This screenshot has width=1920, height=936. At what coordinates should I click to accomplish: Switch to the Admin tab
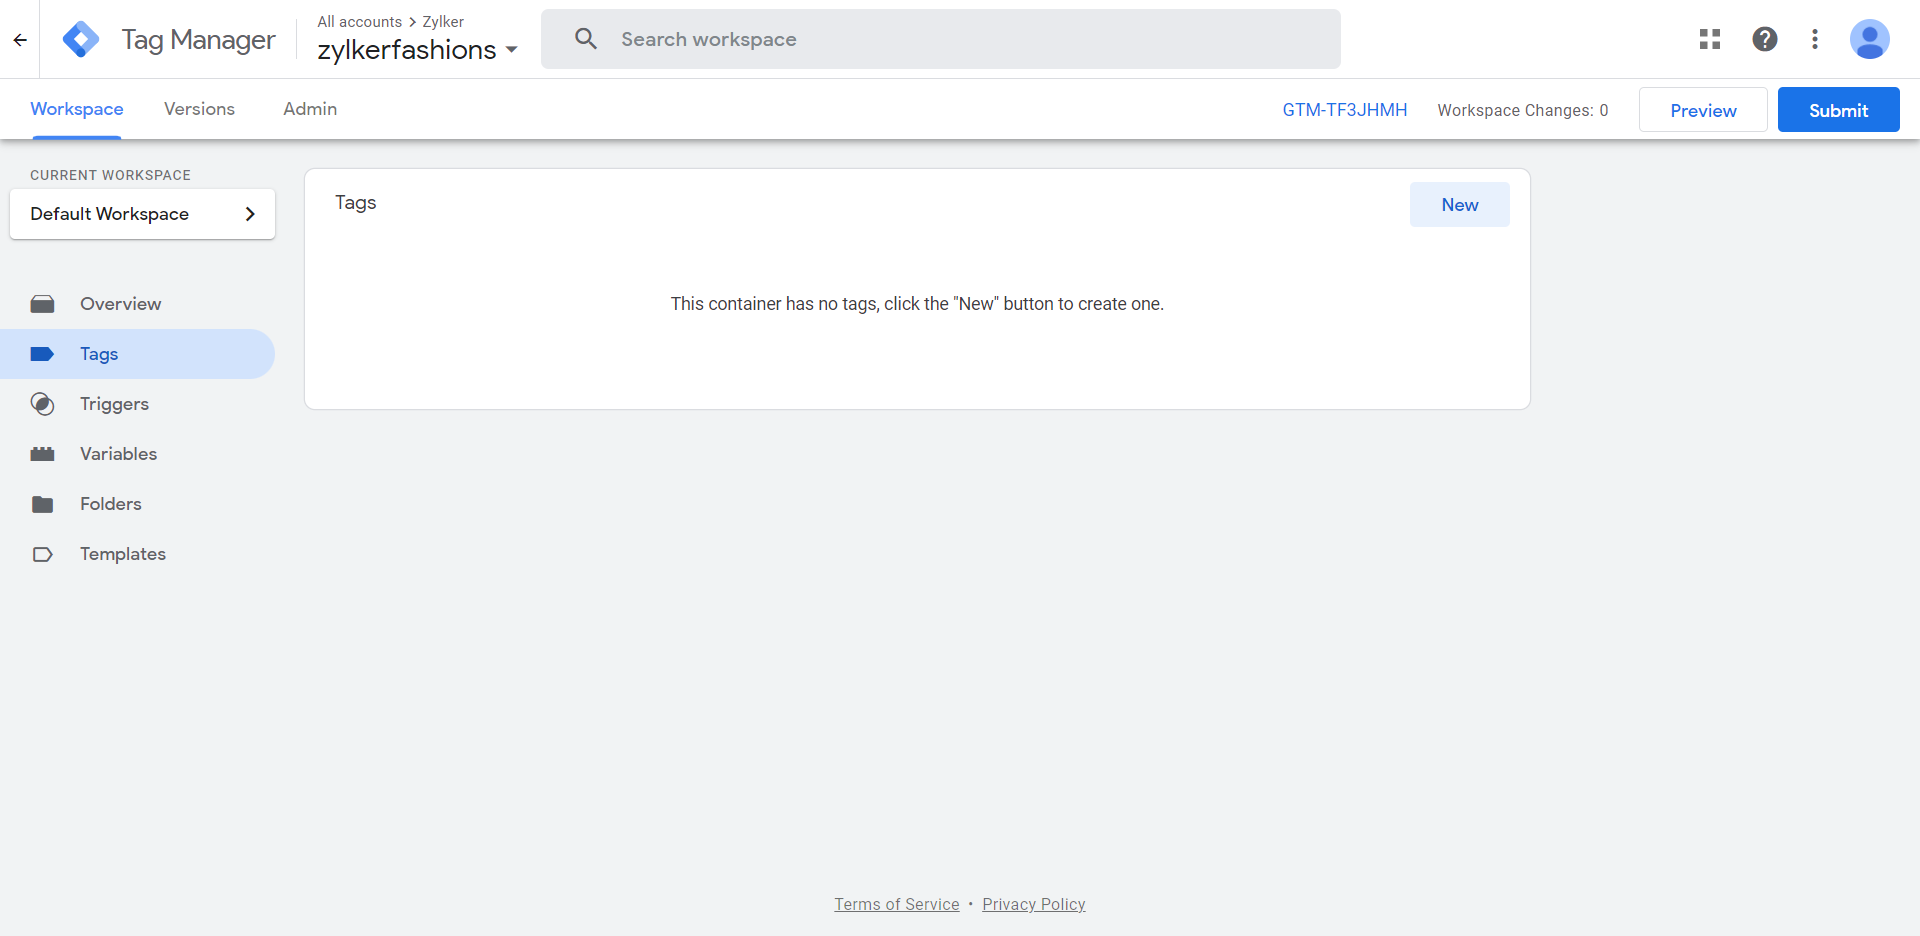point(310,109)
